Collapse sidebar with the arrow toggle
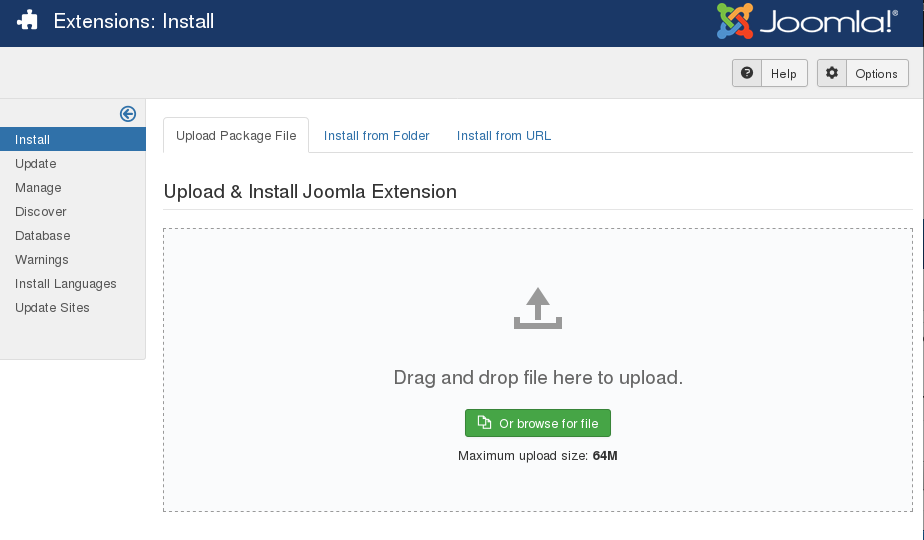The width and height of the screenshot is (924, 540). point(128,114)
